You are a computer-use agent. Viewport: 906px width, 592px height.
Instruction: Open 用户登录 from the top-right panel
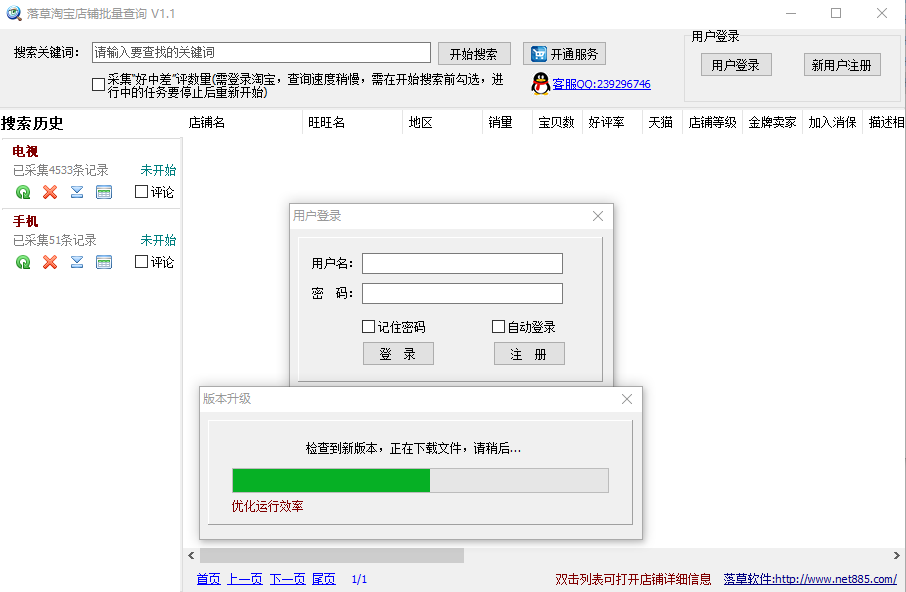736,65
